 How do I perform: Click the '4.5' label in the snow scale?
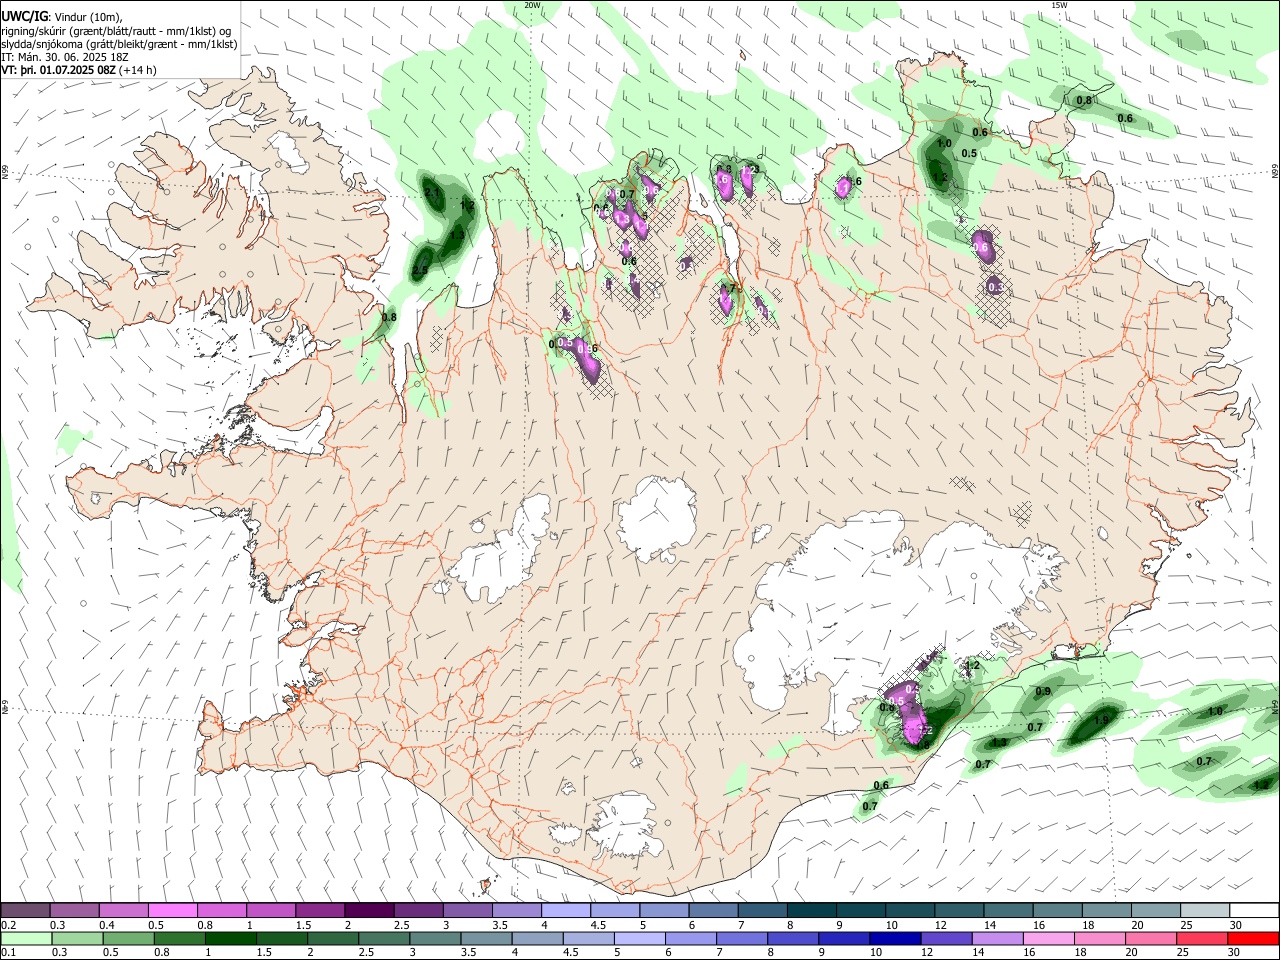click(598, 925)
